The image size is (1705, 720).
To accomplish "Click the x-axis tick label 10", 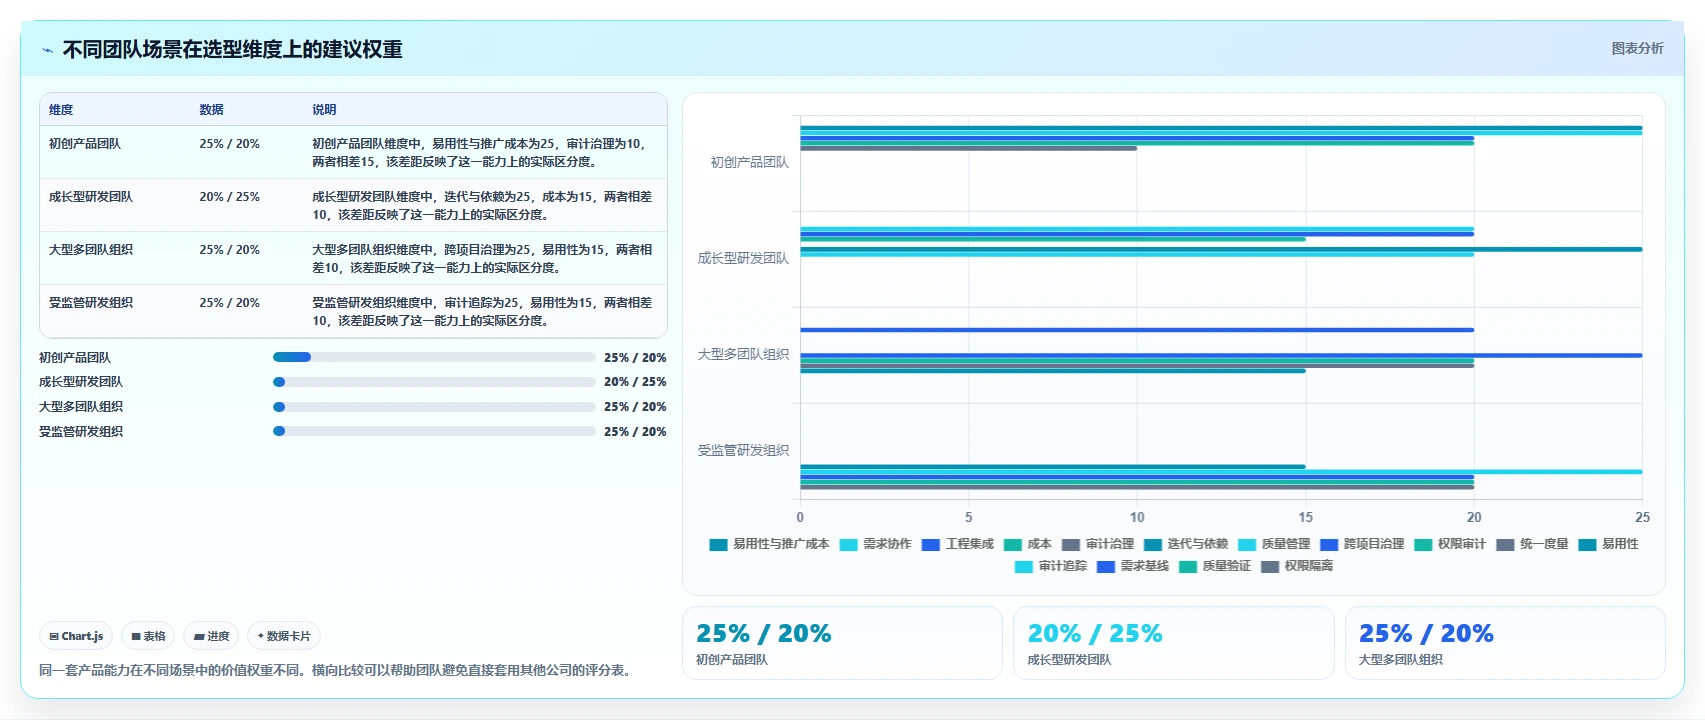I will 1137,517.
